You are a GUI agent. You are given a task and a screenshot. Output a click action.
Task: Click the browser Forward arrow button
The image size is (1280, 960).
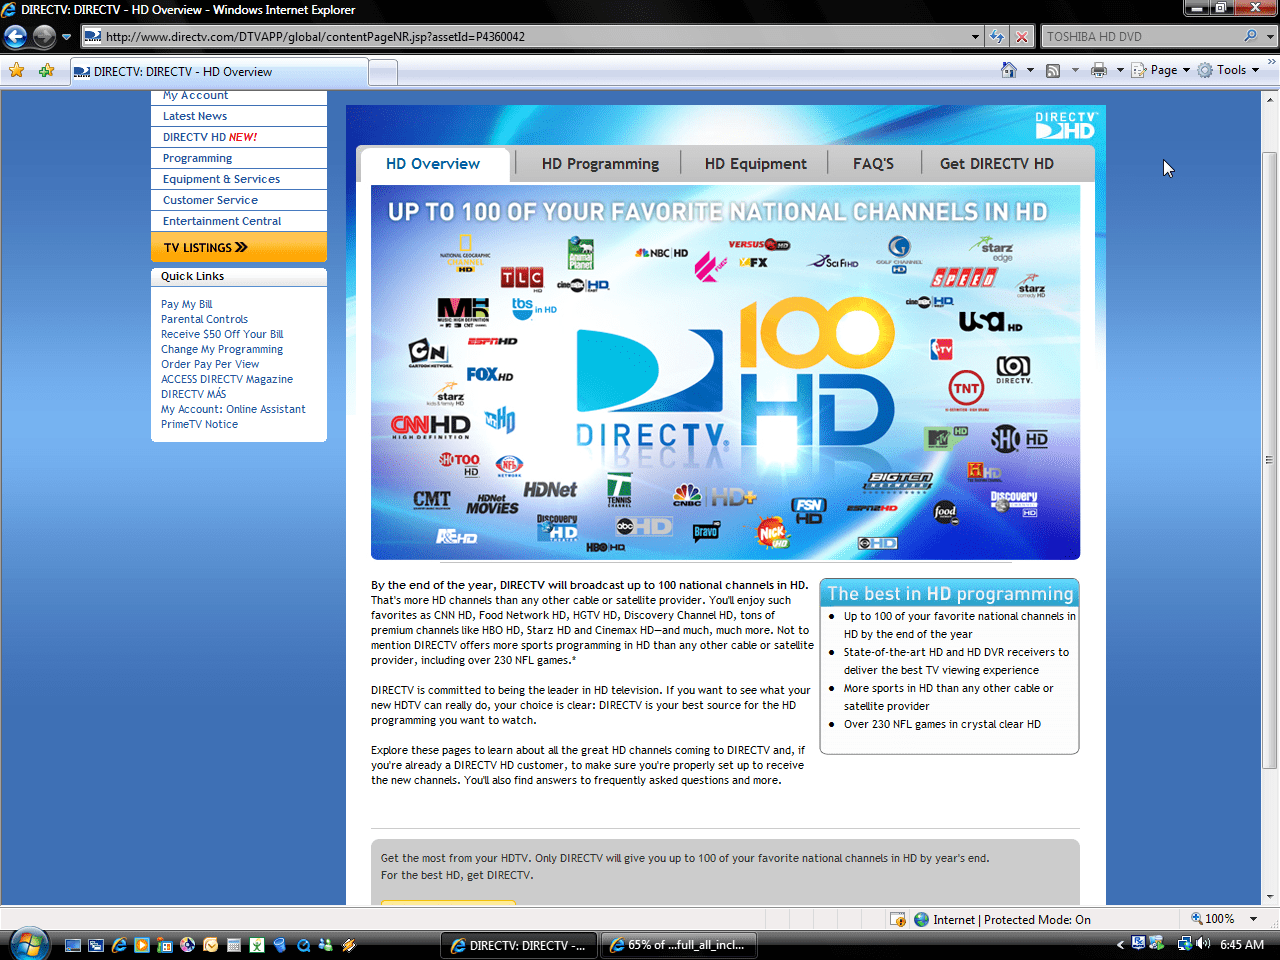(x=44, y=37)
